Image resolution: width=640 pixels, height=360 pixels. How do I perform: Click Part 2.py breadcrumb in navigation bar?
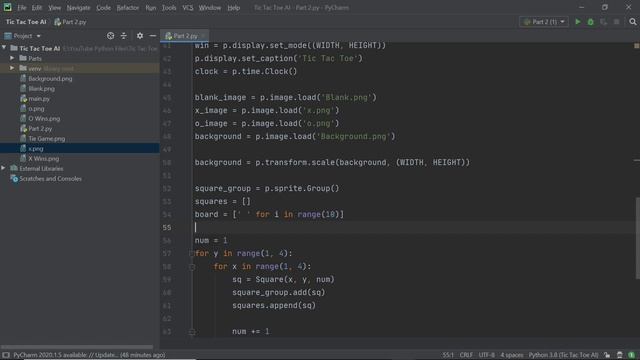[70, 22]
